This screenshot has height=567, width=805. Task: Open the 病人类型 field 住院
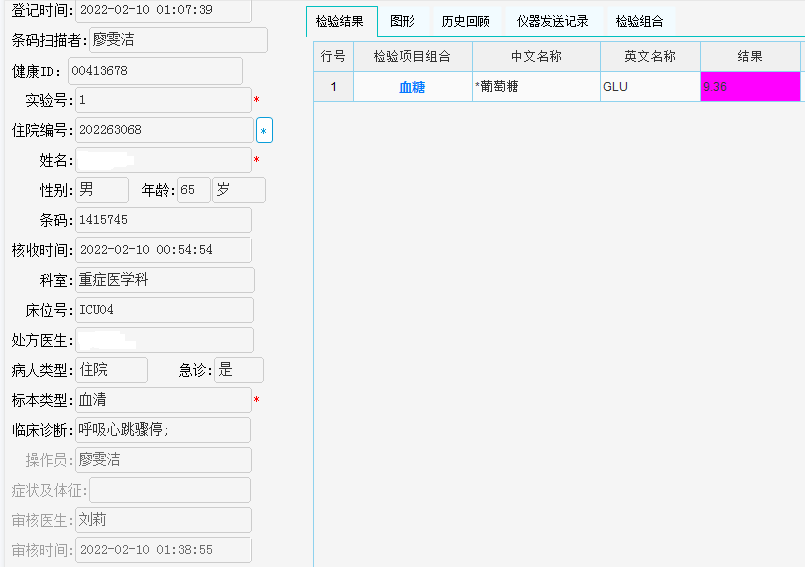[x=111, y=370]
